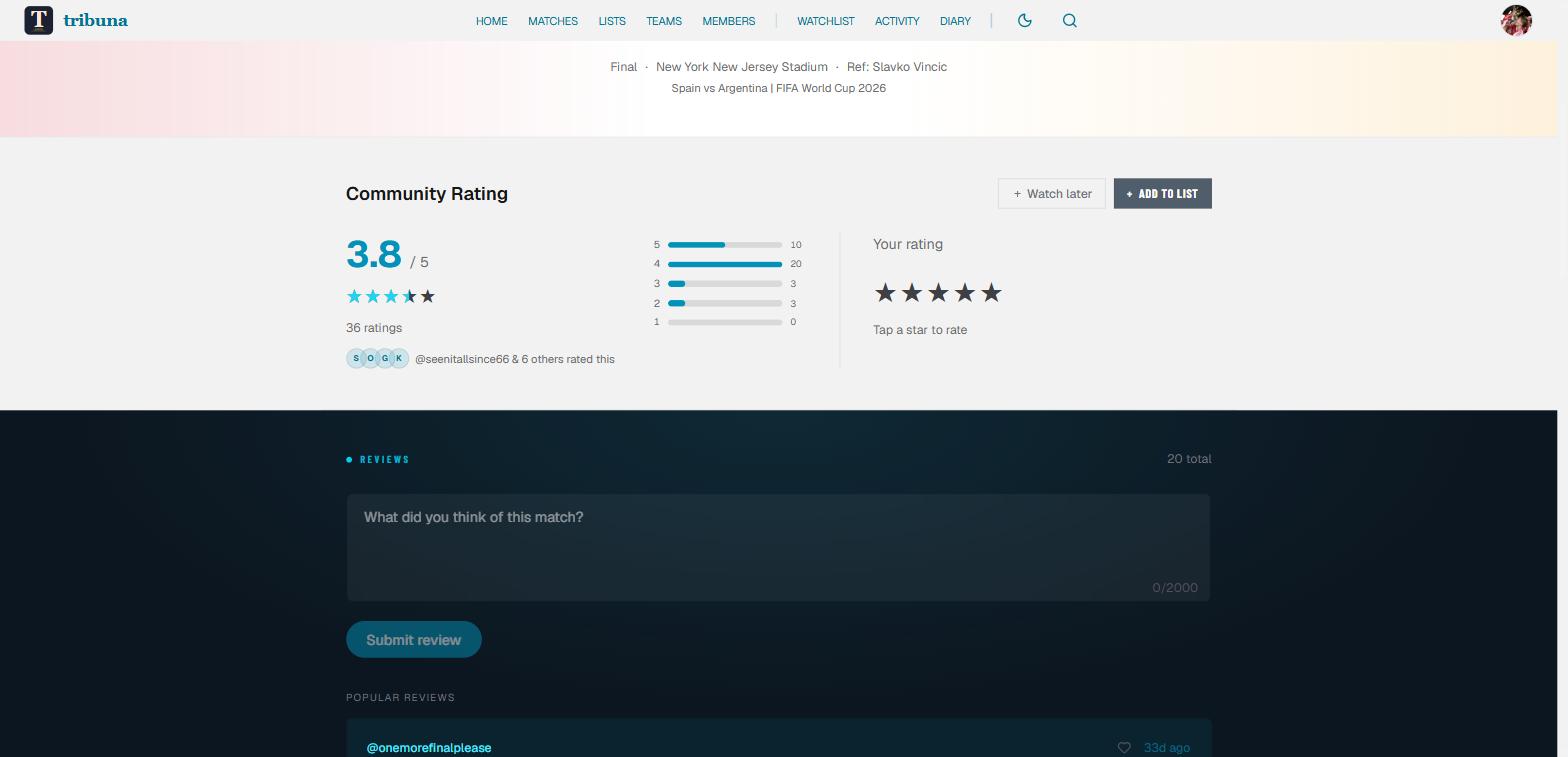
Task: Toggle dark mode moon icon
Action: pyautogui.click(x=1024, y=20)
